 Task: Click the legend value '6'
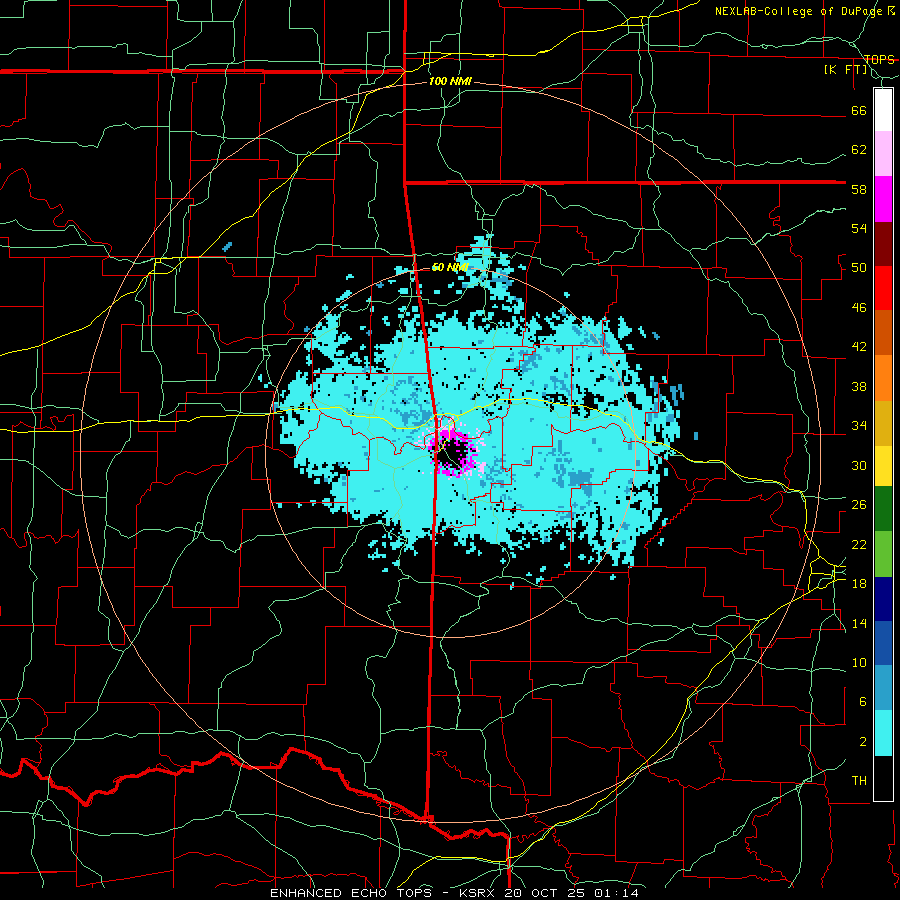pyautogui.click(x=862, y=702)
